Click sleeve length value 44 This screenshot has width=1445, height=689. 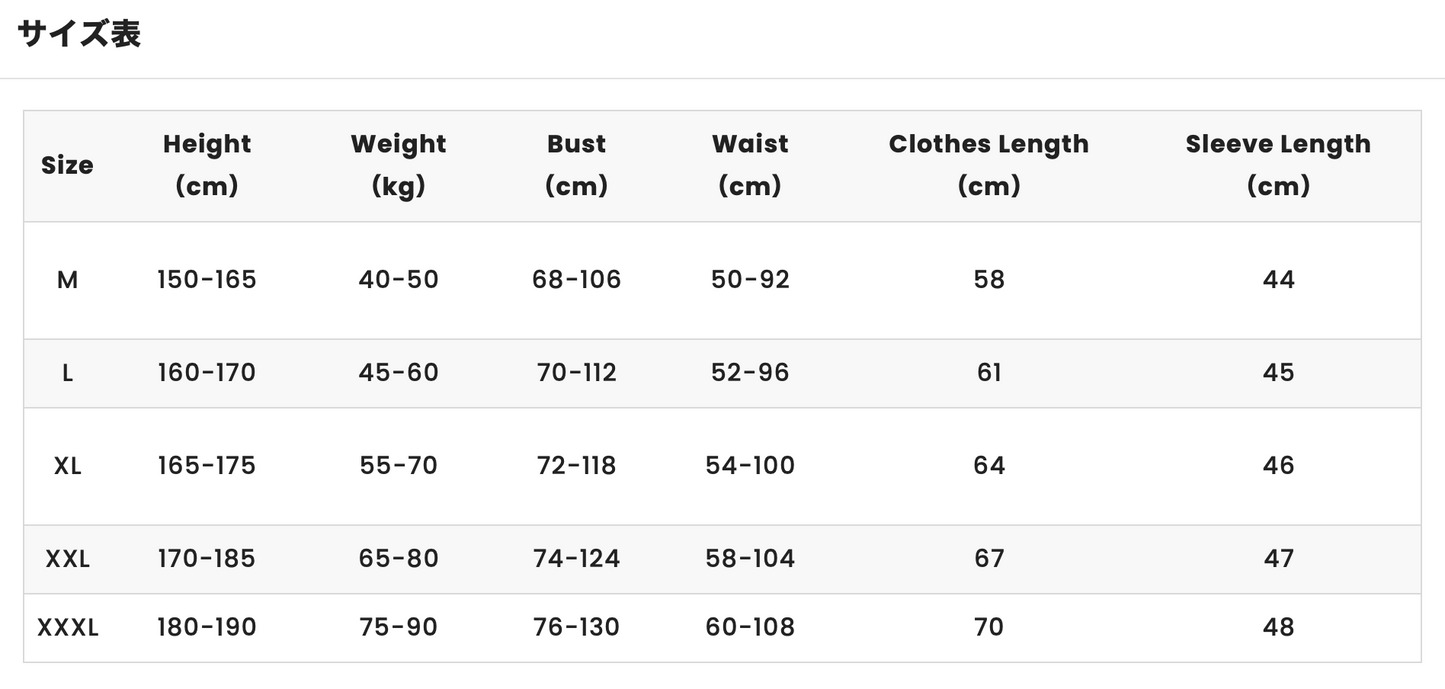[x=1278, y=280]
